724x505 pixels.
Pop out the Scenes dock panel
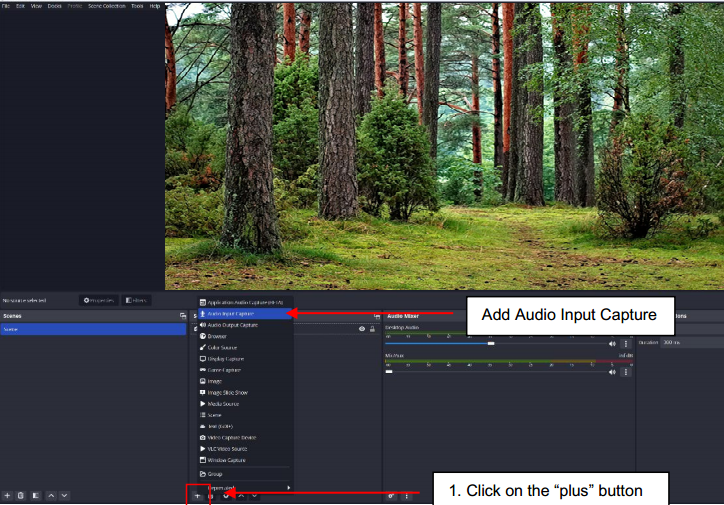coord(183,316)
